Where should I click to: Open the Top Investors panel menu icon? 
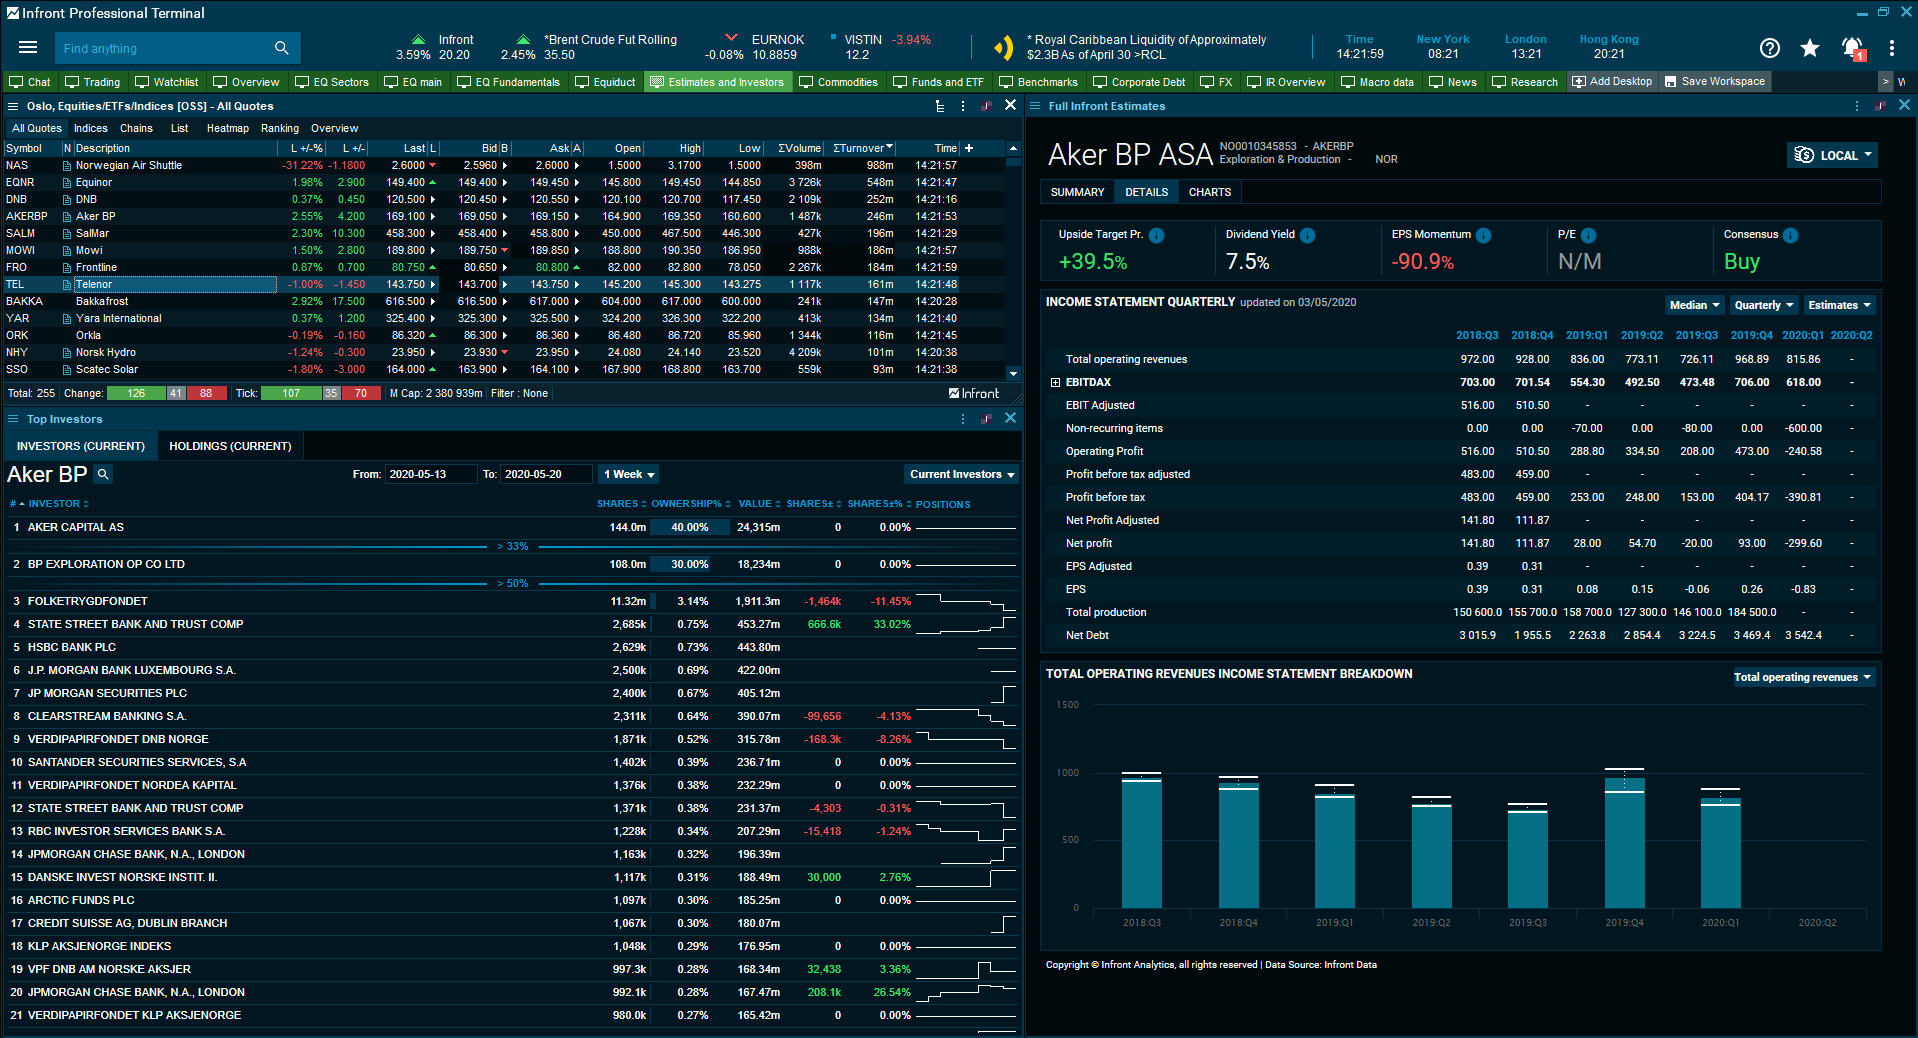point(13,419)
